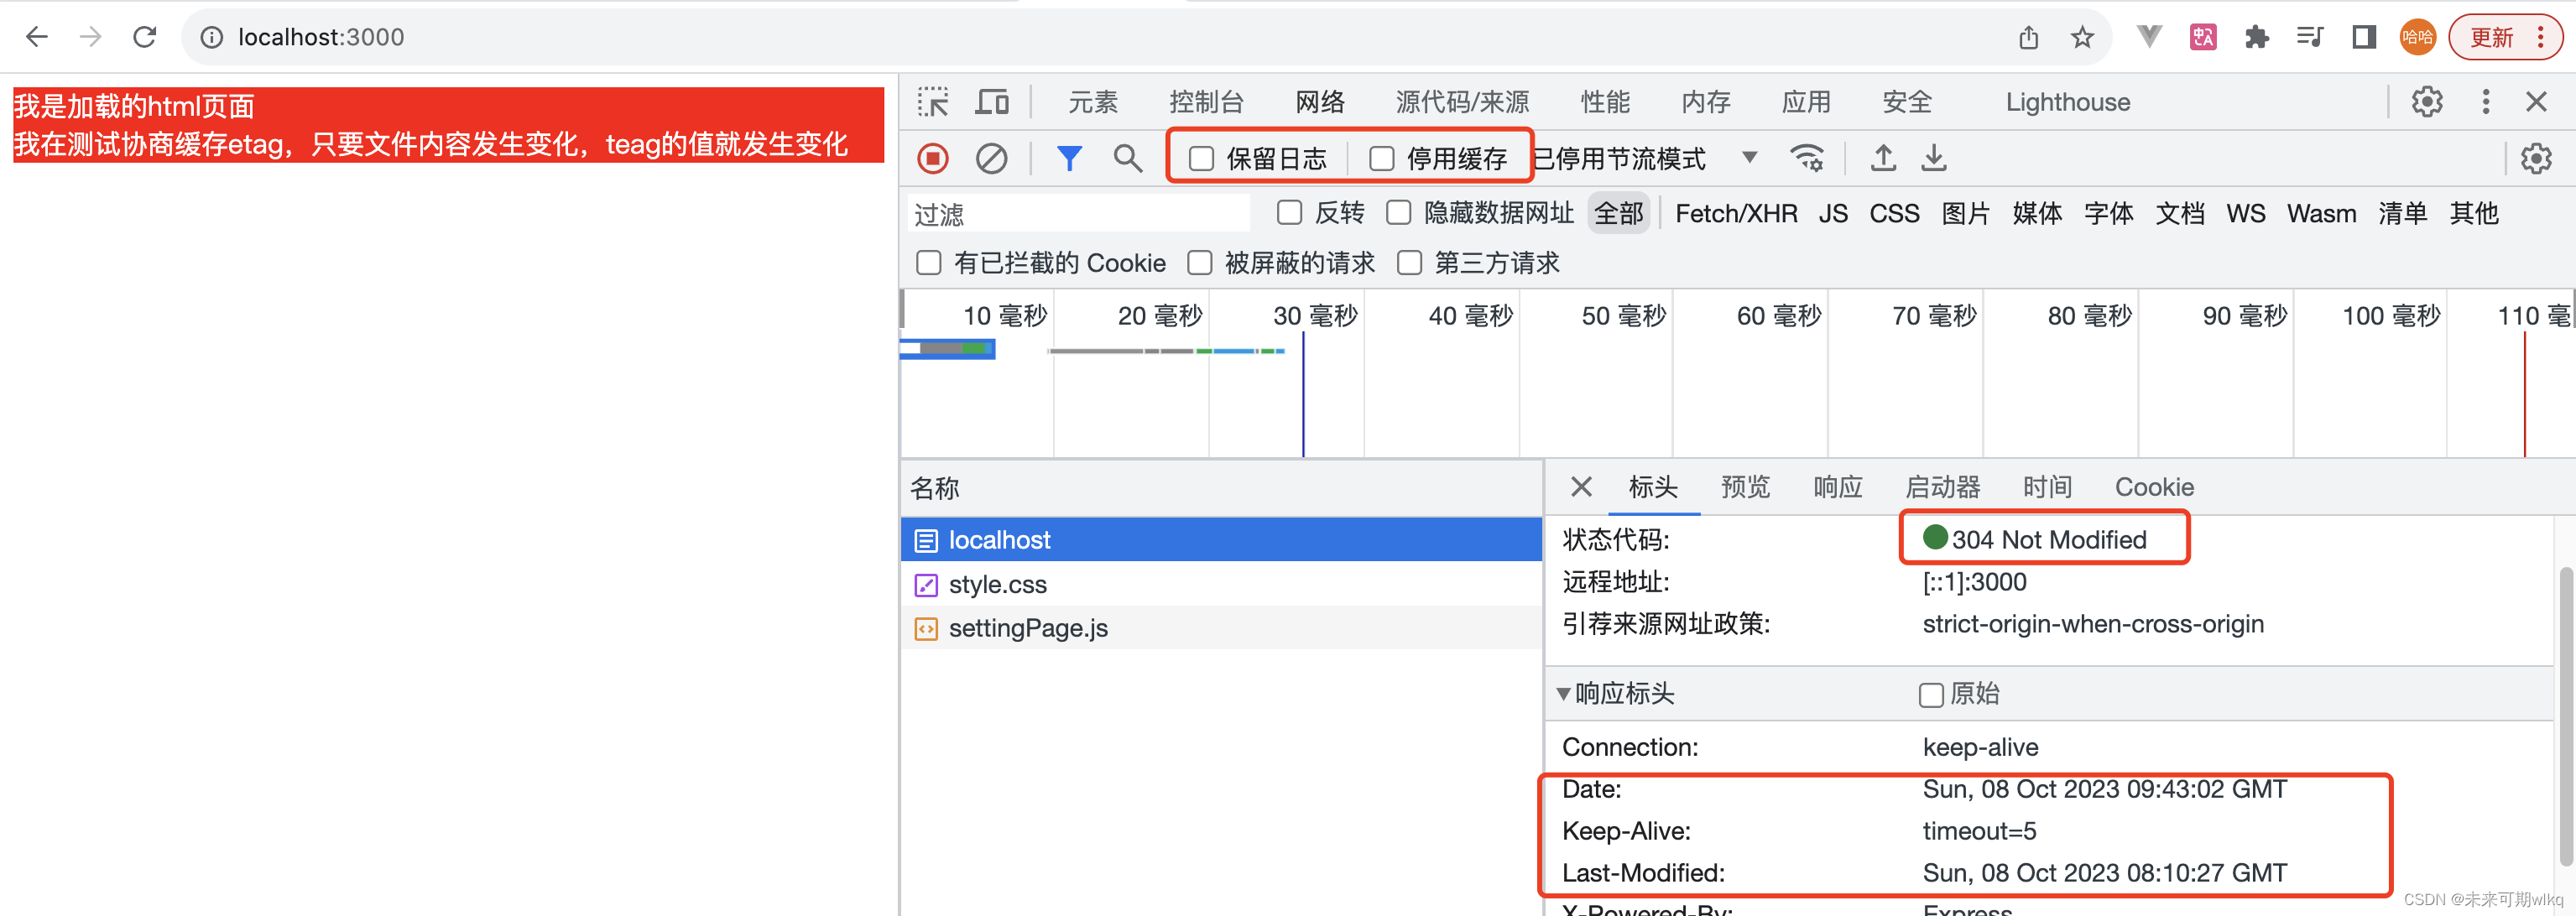
Task: Go back in browser history
Action: pos(37,37)
